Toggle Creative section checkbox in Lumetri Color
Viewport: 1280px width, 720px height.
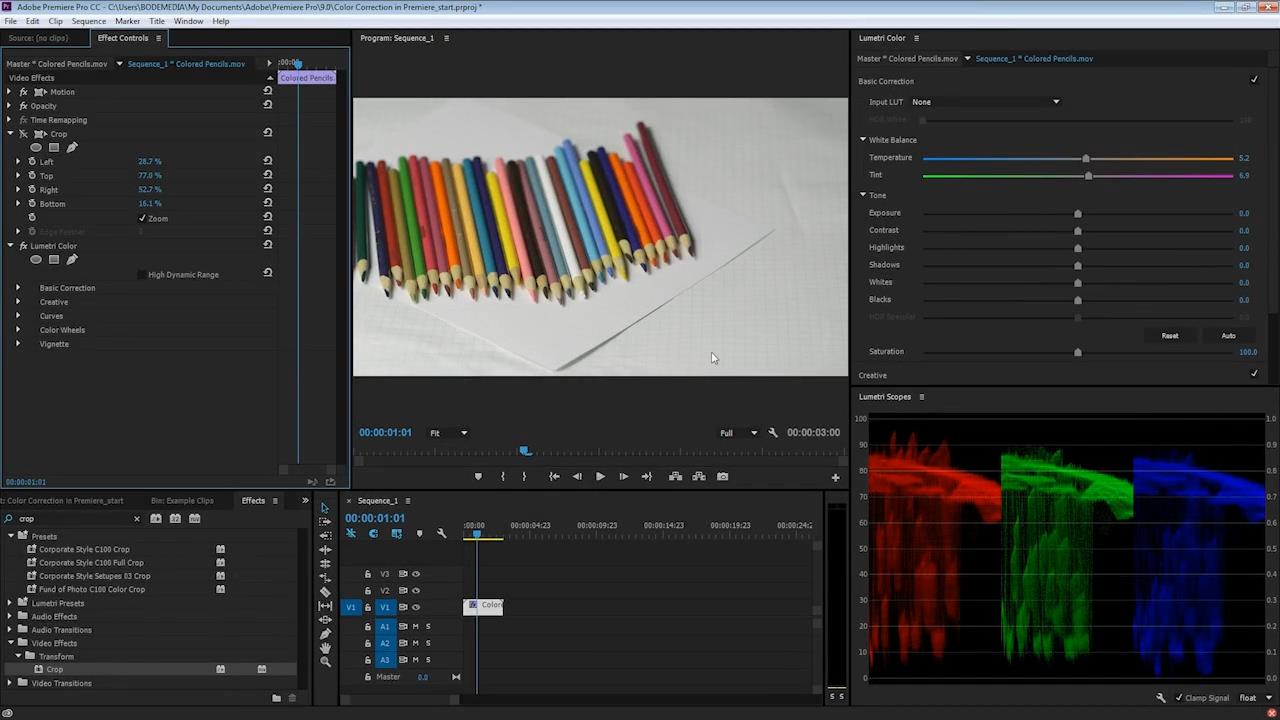click(x=1254, y=374)
